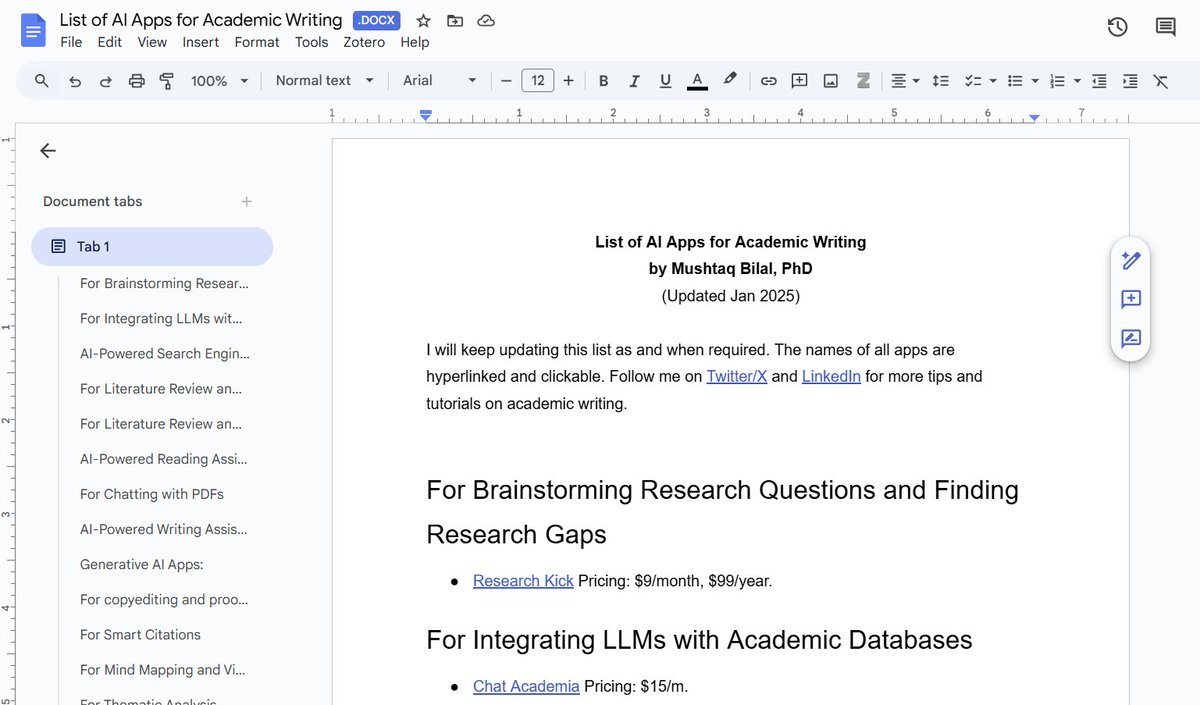Redo the last action
The width and height of the screenshot is (1200, 705).
tap(105, 81)
